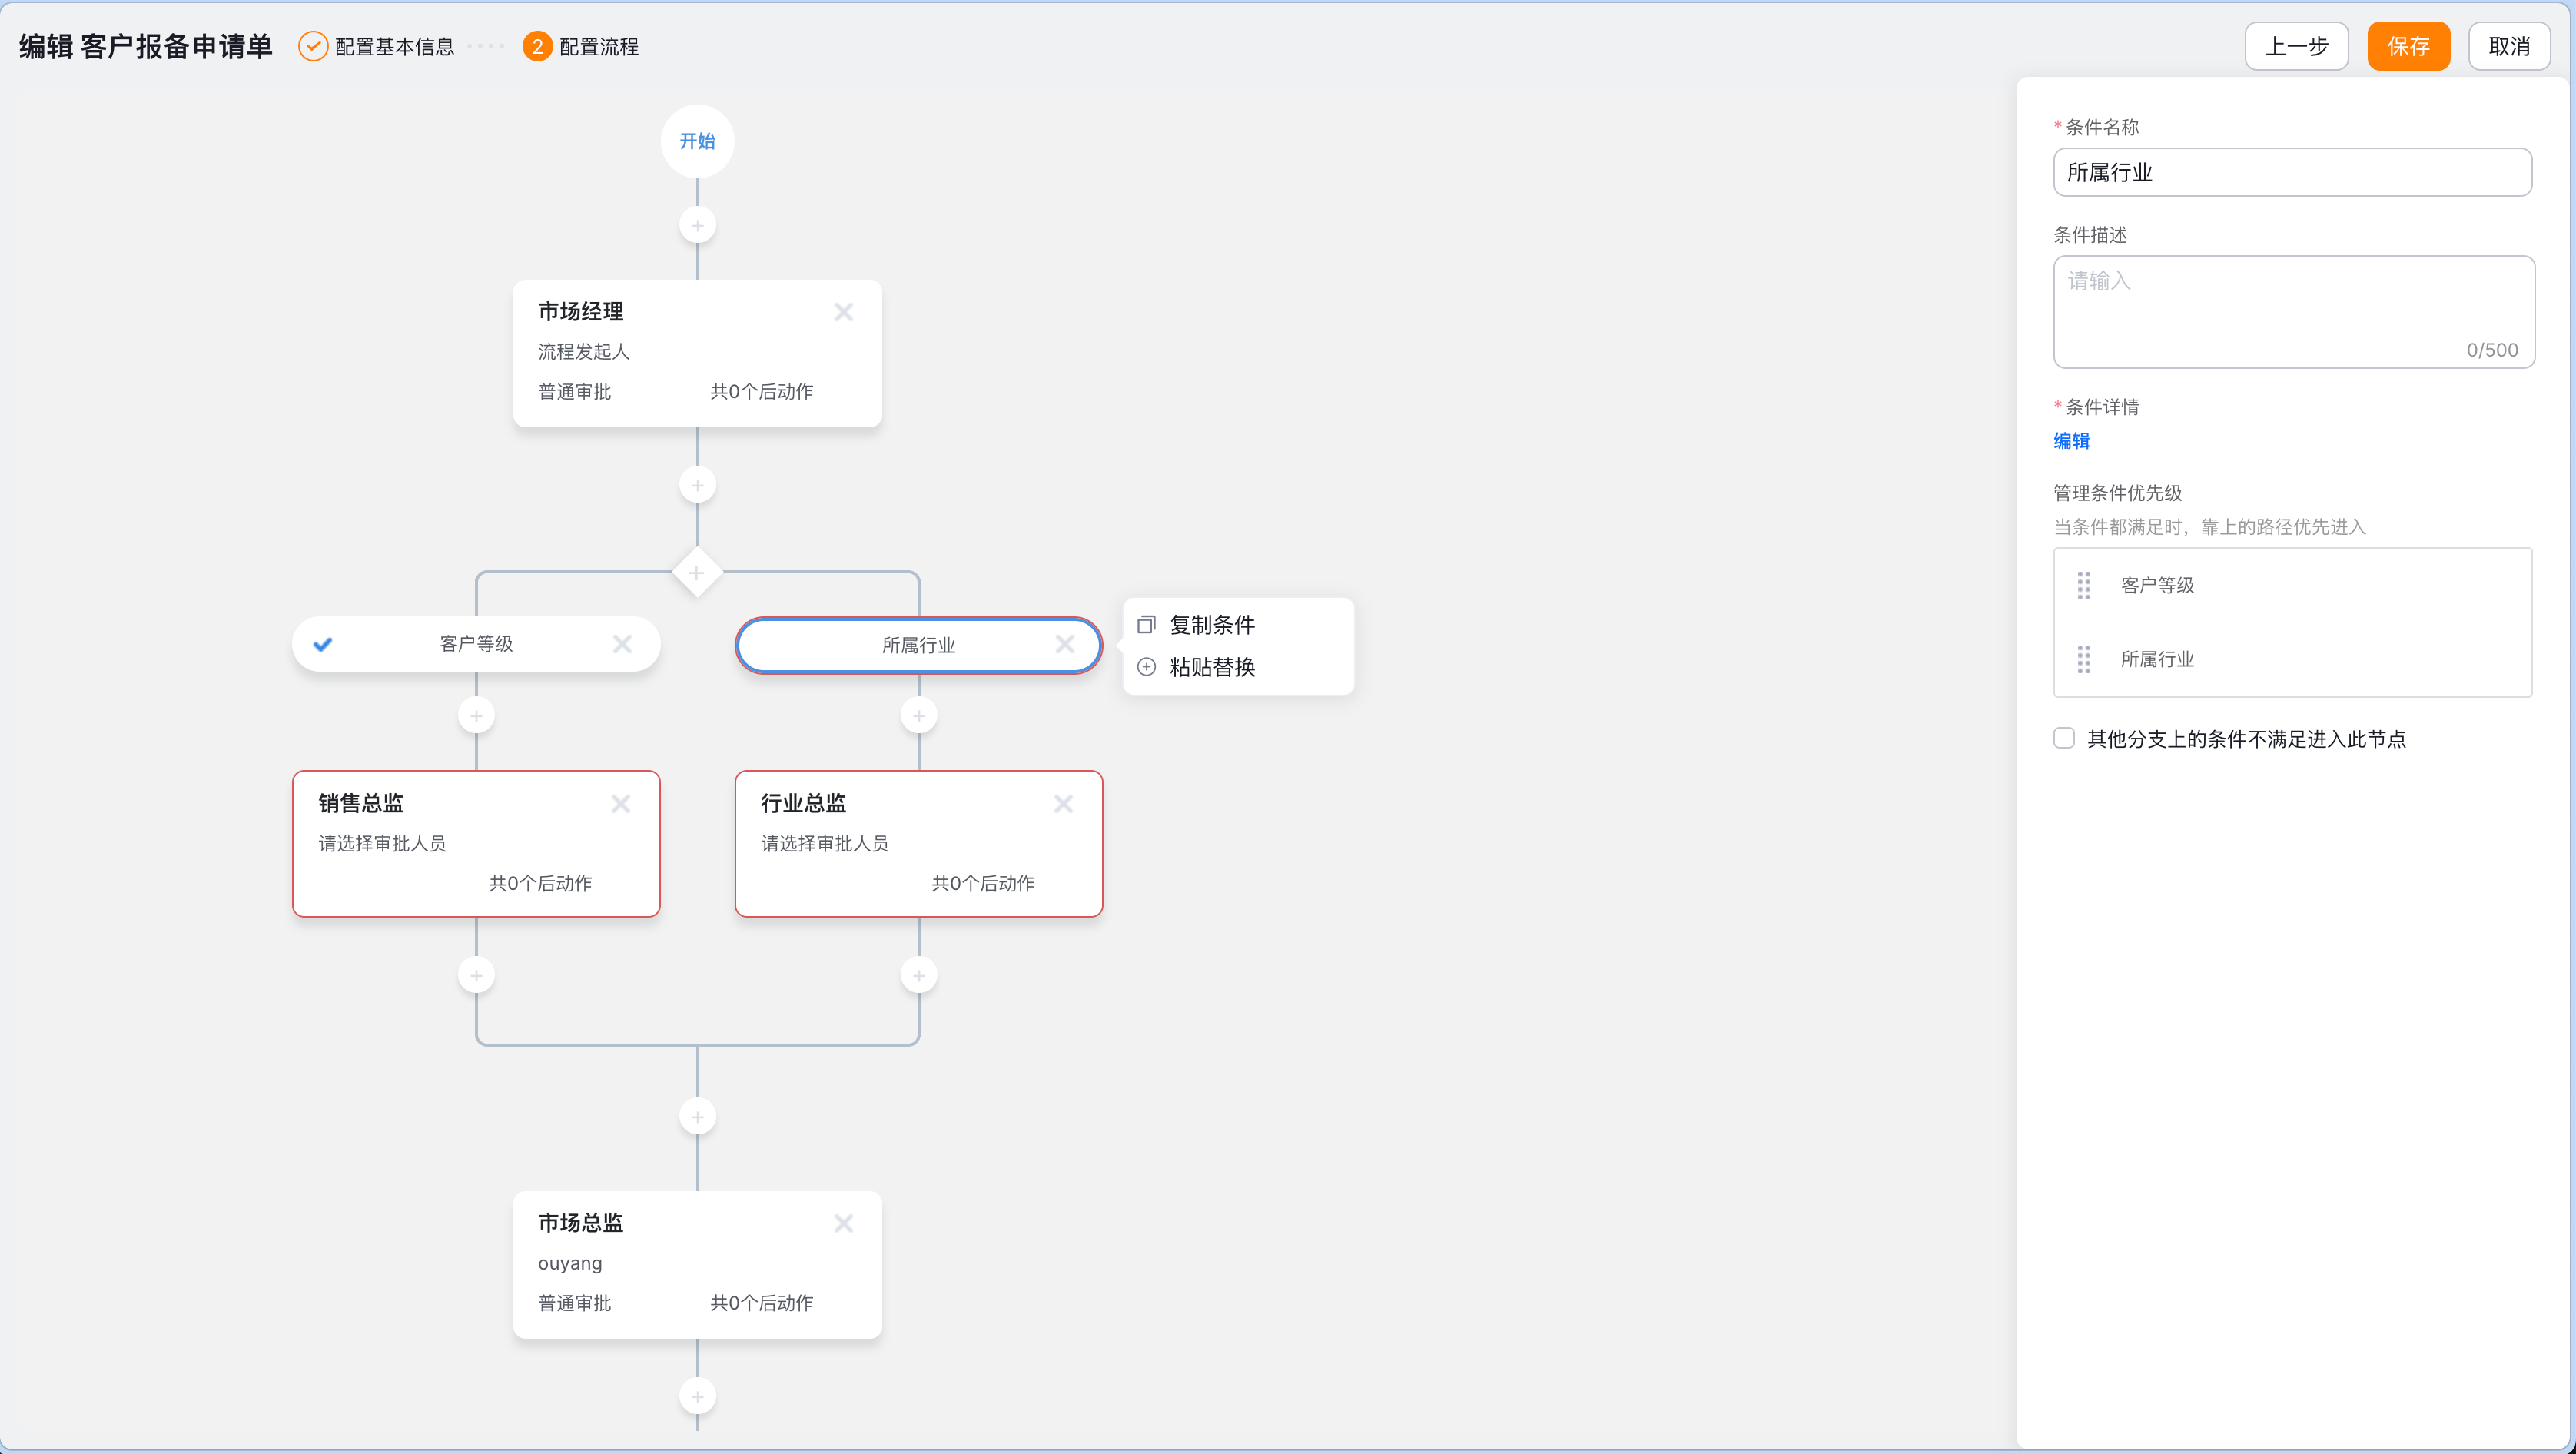2576x1454 pixels.
Task: Click into the 条件描述 text area
Action: coord(2291,310)
